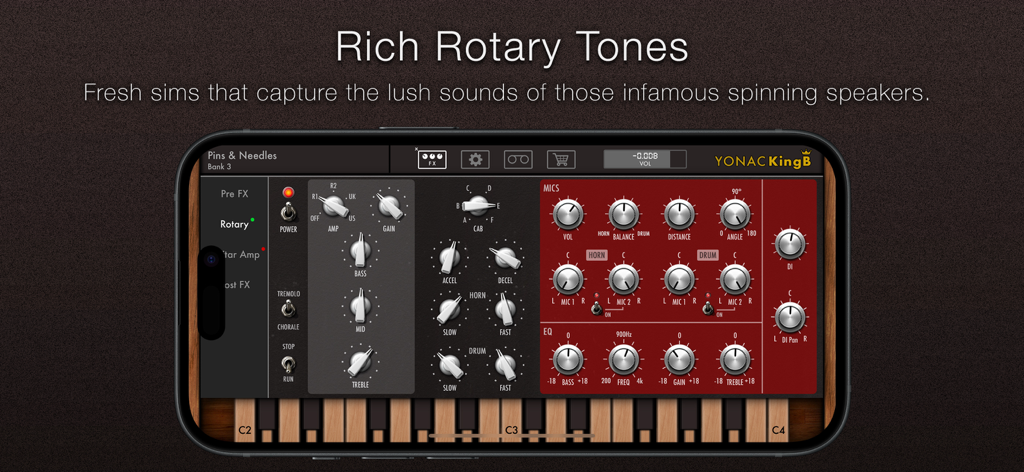Click the HORN FAST speed knob
Viewport: 1024px width, 472px height.
pyautogui.click(x=505, y=309)
